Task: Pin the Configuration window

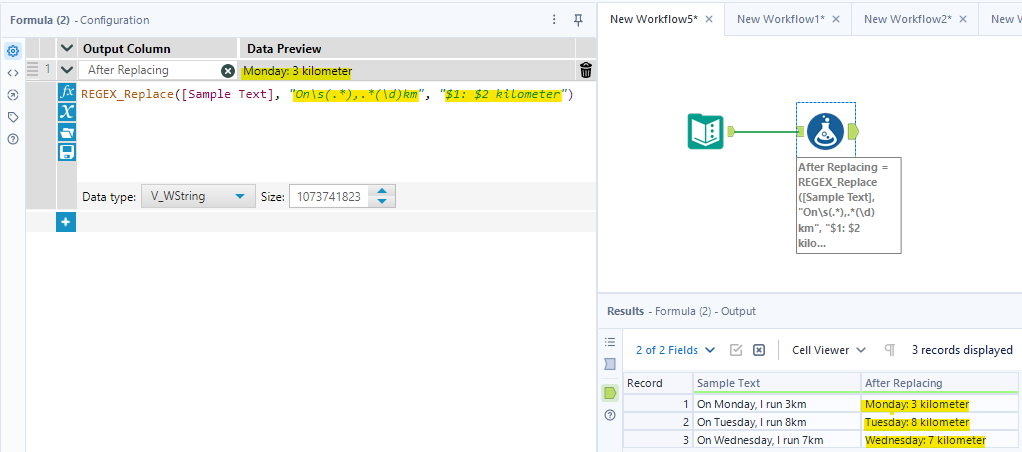Action: (x=578, y=20)
